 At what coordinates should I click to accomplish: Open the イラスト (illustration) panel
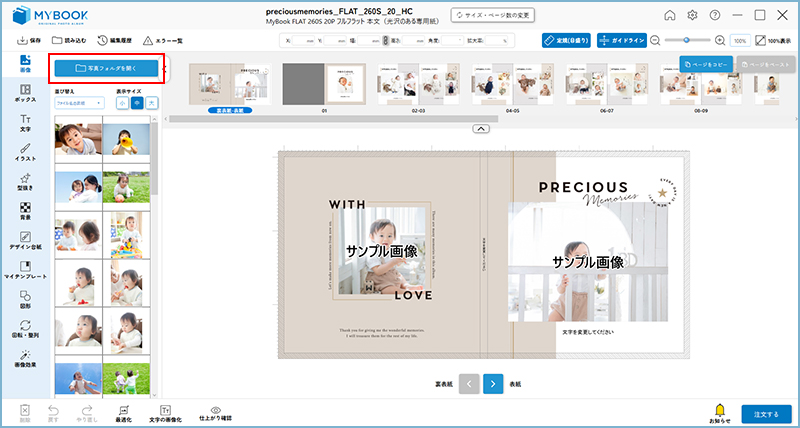[25, 153]
